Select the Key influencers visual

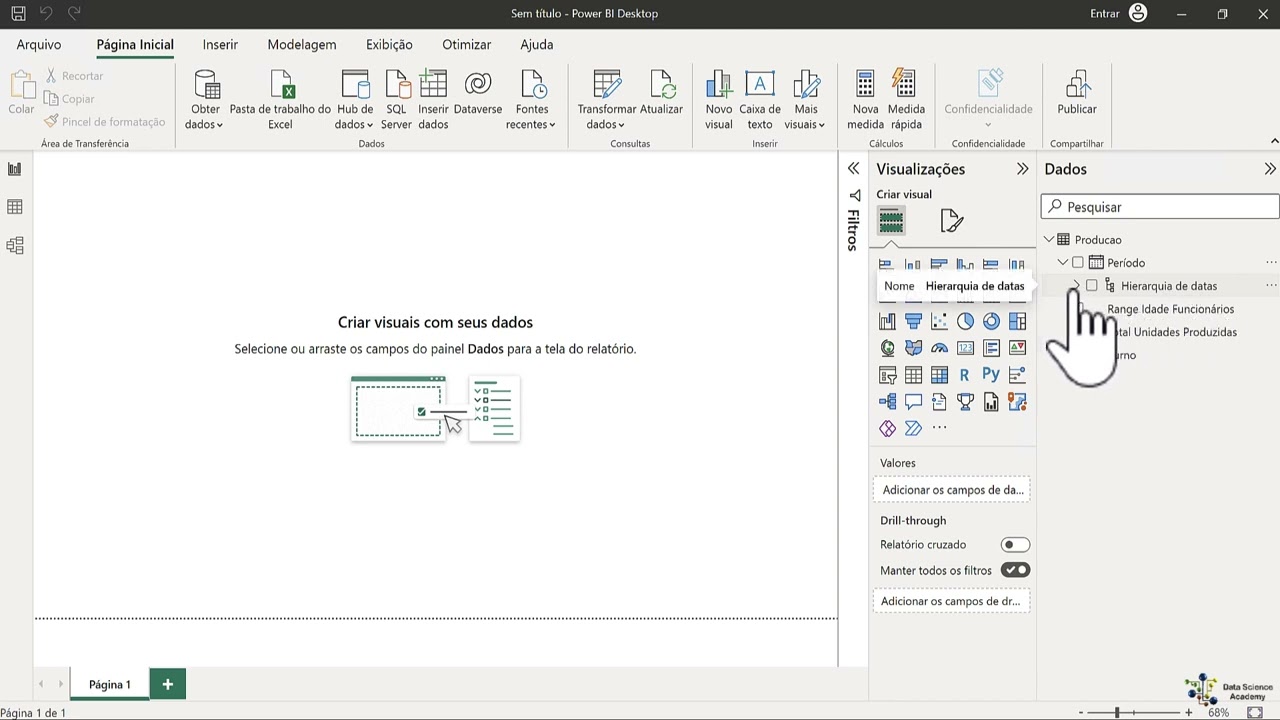[x=1017, y=375]
